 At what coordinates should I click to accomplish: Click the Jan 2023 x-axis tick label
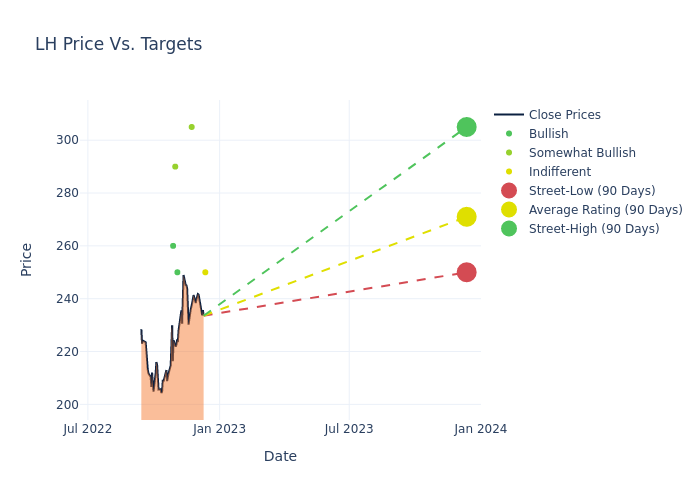219,429
